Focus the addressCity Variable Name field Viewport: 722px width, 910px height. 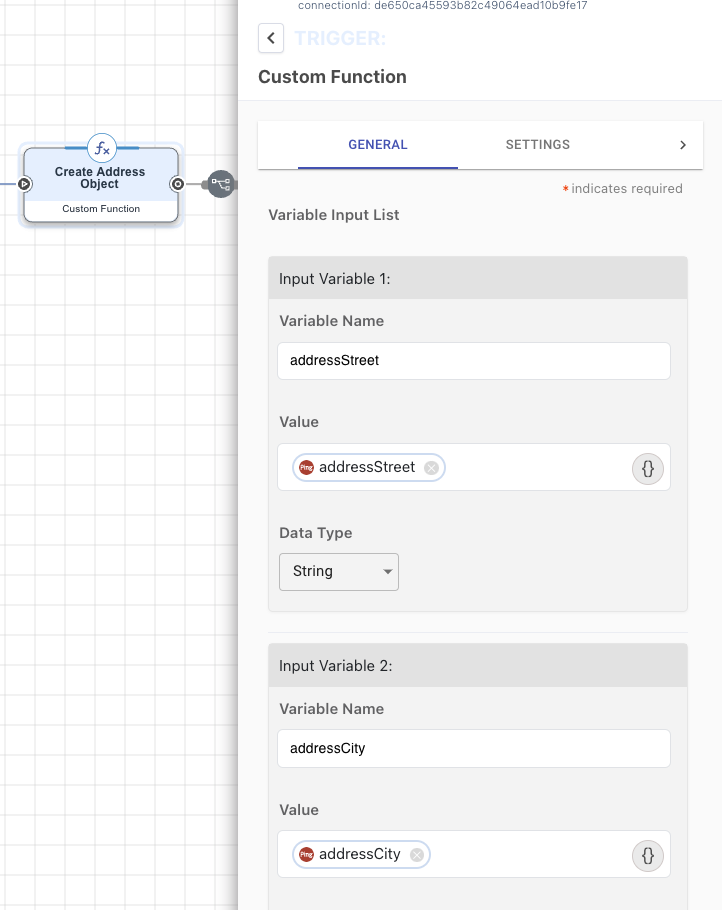[473, 748]
